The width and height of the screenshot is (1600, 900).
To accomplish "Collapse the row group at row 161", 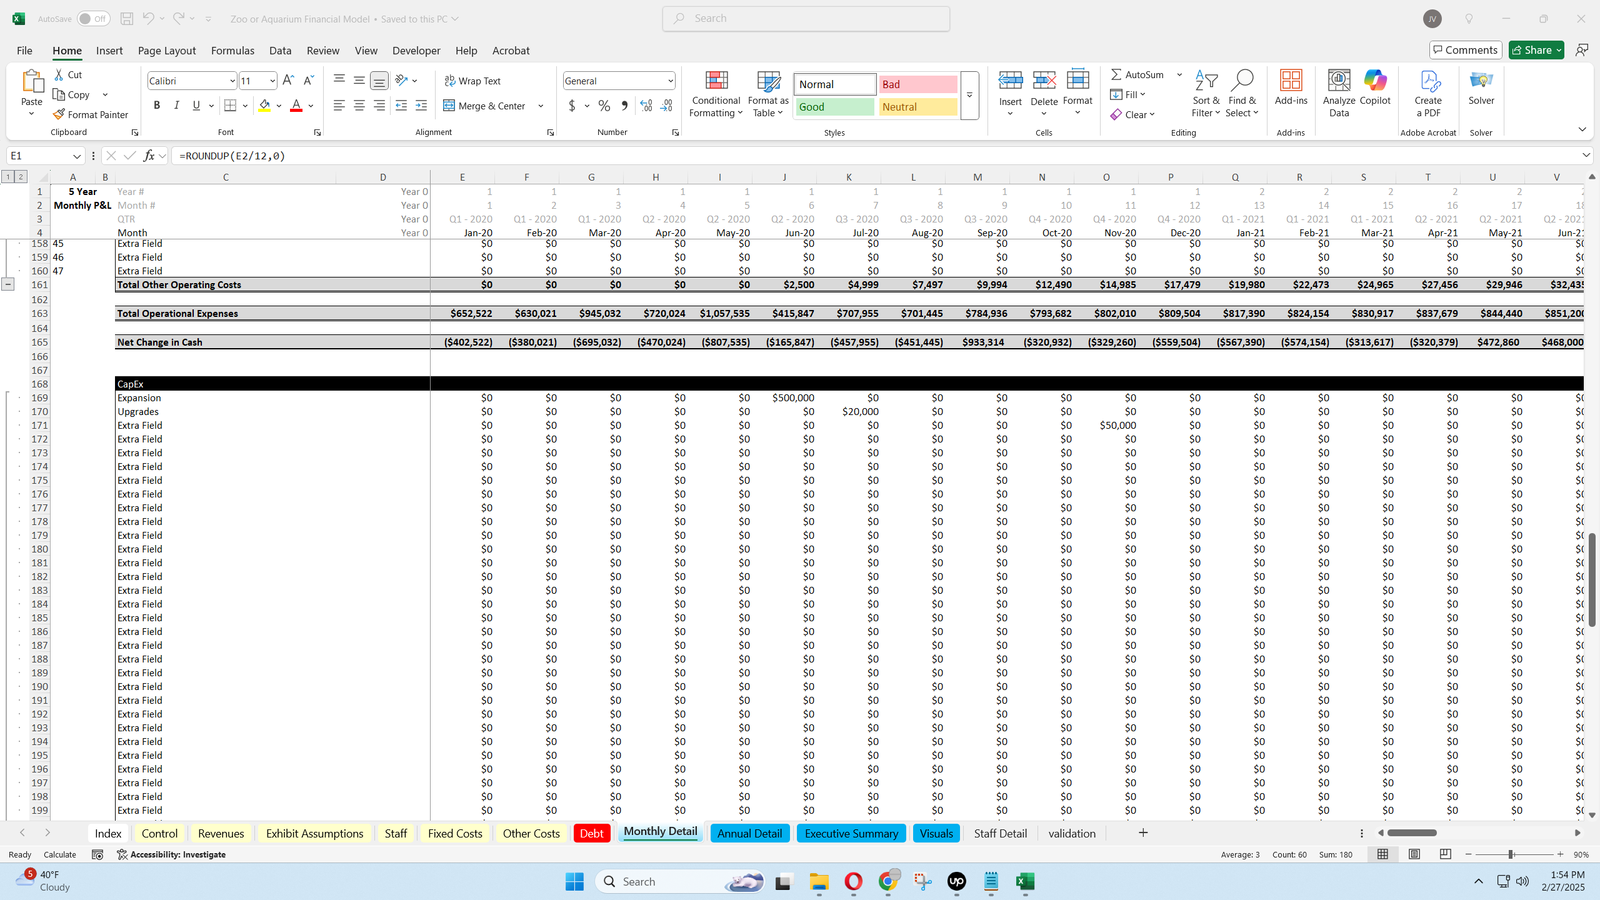I will click(8, 285).
